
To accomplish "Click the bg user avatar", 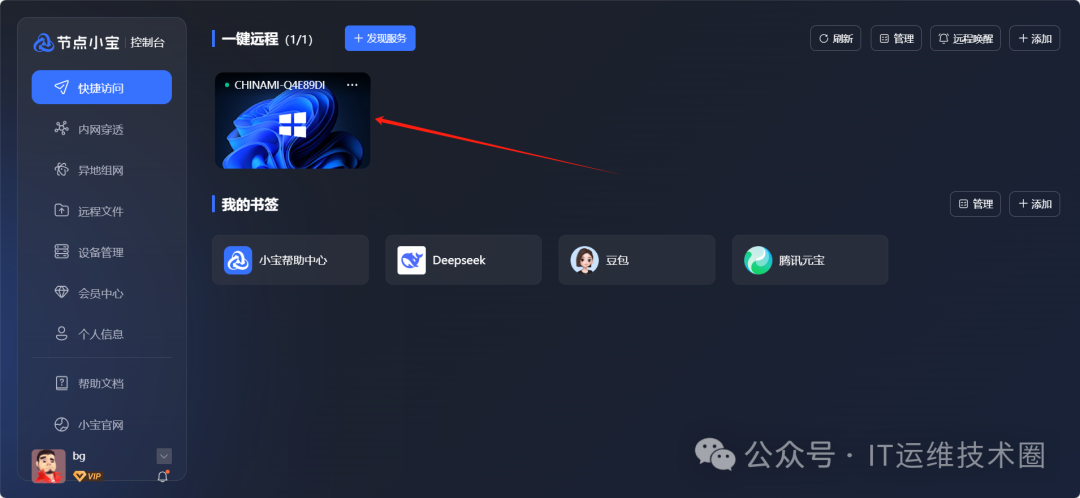I will pyautogui.click(x=49, y=466).
